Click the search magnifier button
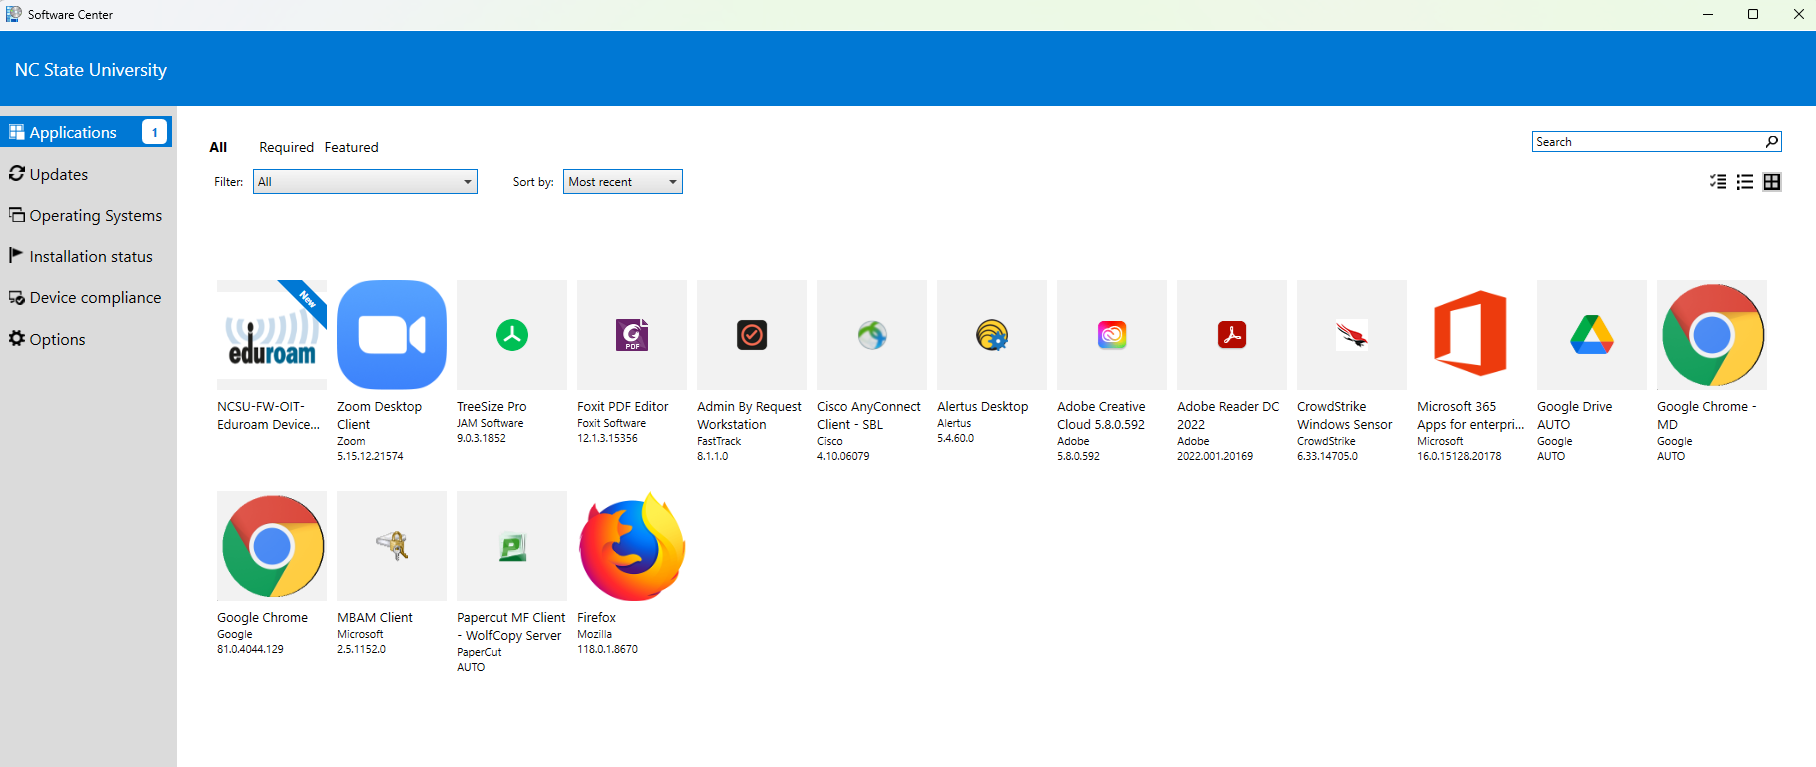This screenshot has height=767, width=1816. coord(1771,142)
